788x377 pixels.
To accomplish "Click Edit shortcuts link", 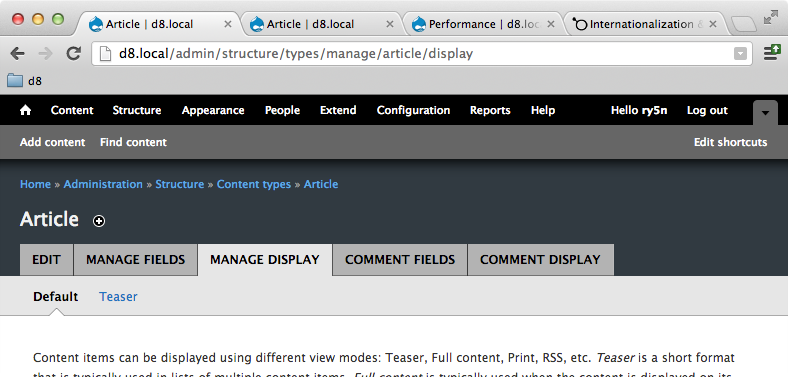I will point(730,142).
